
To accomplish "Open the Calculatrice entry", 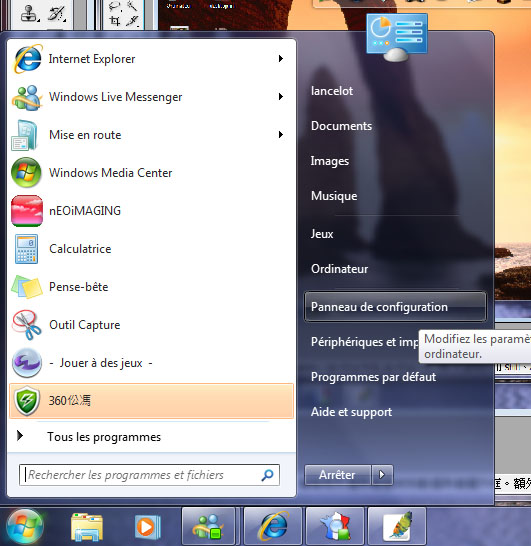I will (151, 249).
